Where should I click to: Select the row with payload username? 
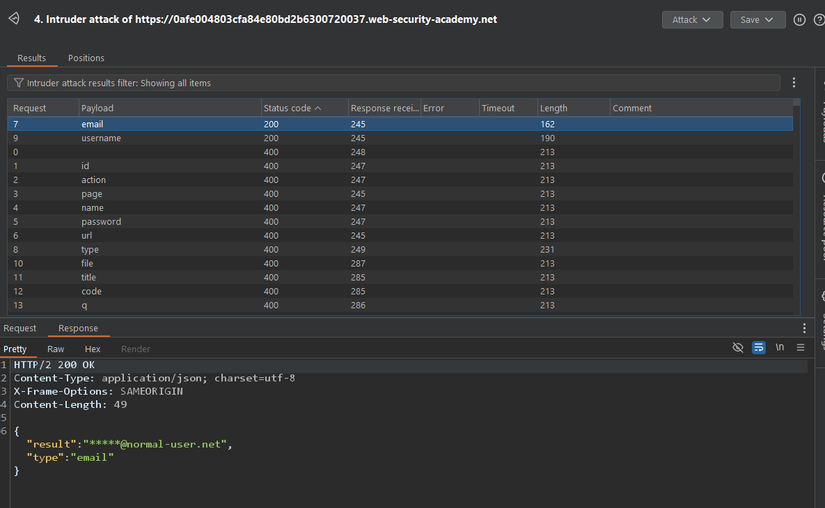(400, 138)
